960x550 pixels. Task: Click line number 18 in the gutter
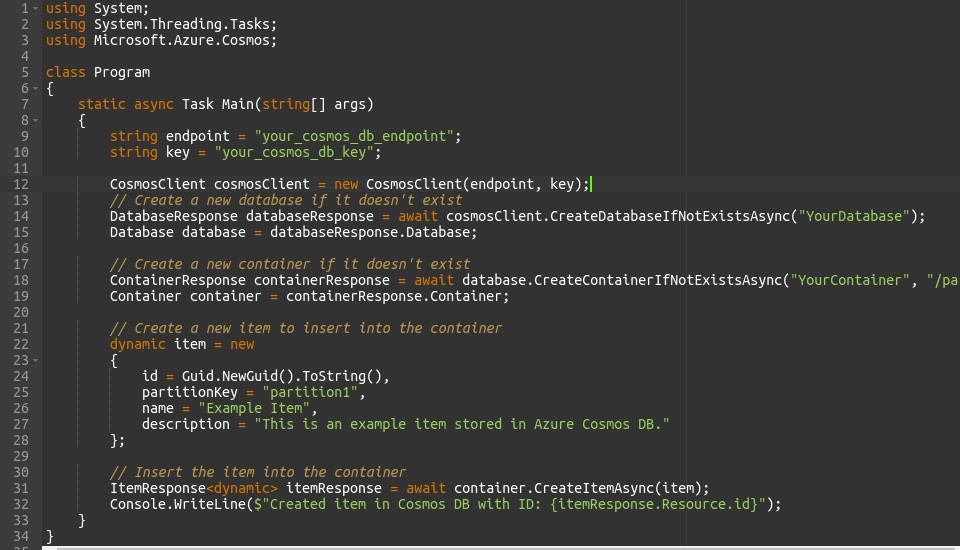click(x=21, y=280)
